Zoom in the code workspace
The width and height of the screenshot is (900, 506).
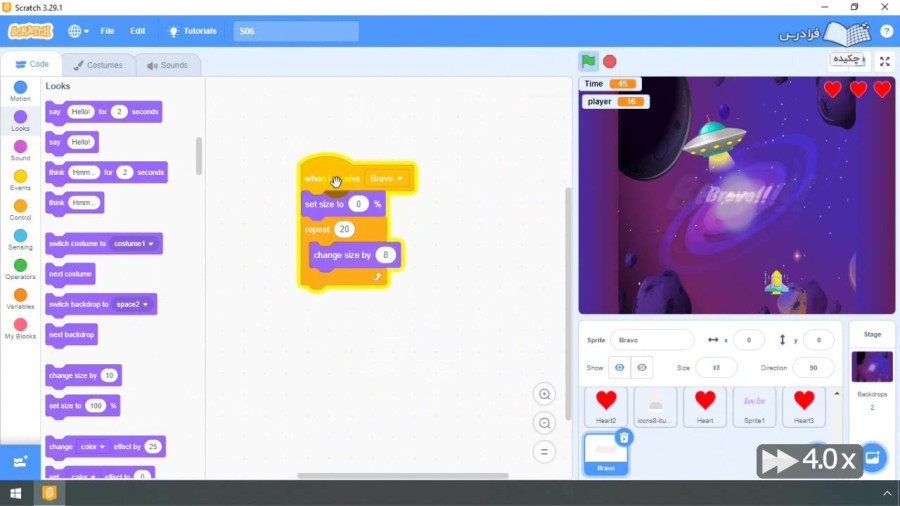click(x=544, y=394)
